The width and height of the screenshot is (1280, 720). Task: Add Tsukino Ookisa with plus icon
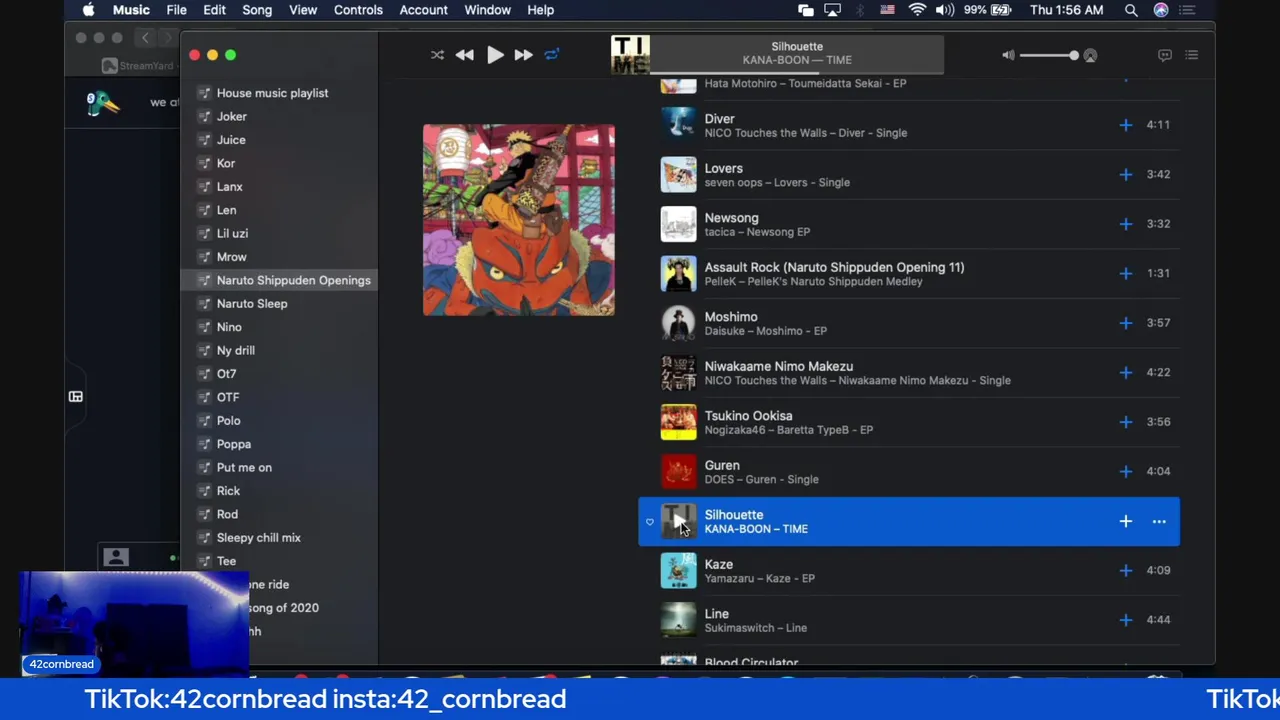[1126, 422]
